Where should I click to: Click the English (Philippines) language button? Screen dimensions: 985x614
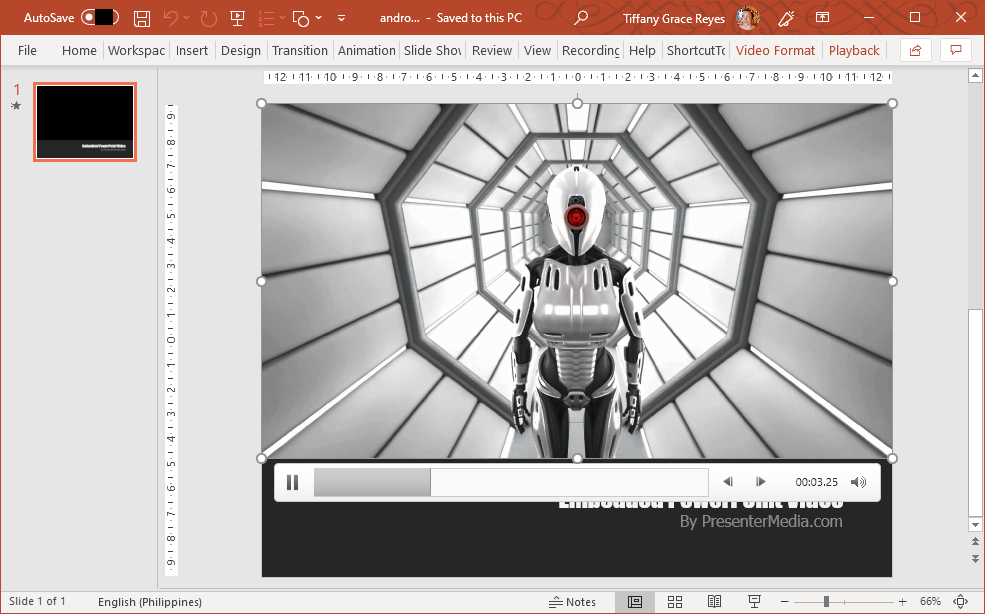coord(150,602)
